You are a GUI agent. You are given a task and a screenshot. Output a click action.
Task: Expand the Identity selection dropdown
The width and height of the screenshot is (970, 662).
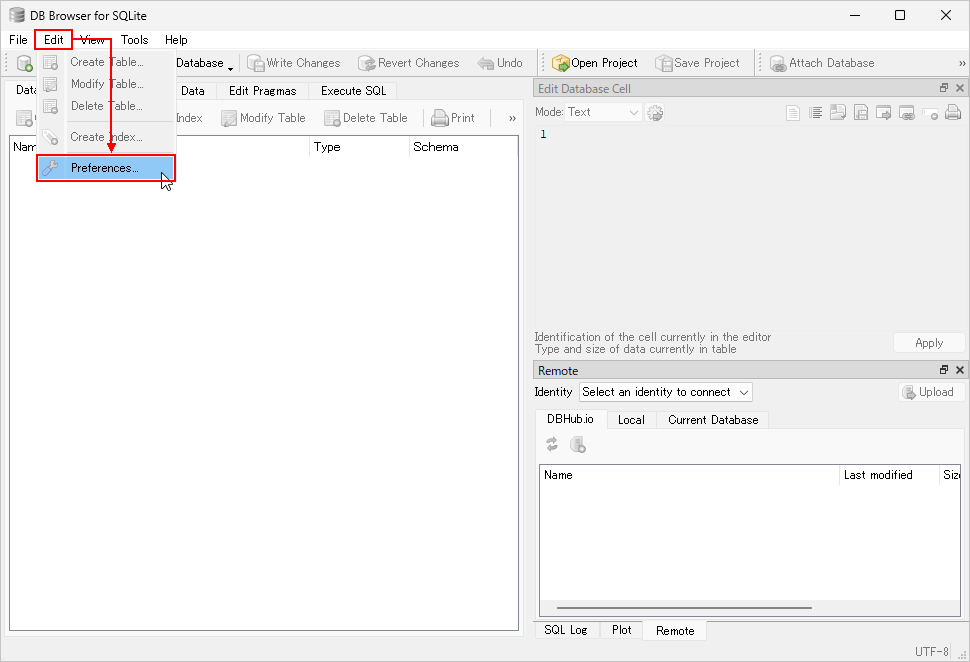[x=666, y=392]
